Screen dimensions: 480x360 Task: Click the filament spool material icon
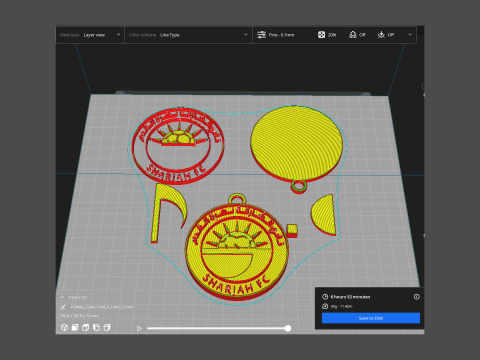325,306
